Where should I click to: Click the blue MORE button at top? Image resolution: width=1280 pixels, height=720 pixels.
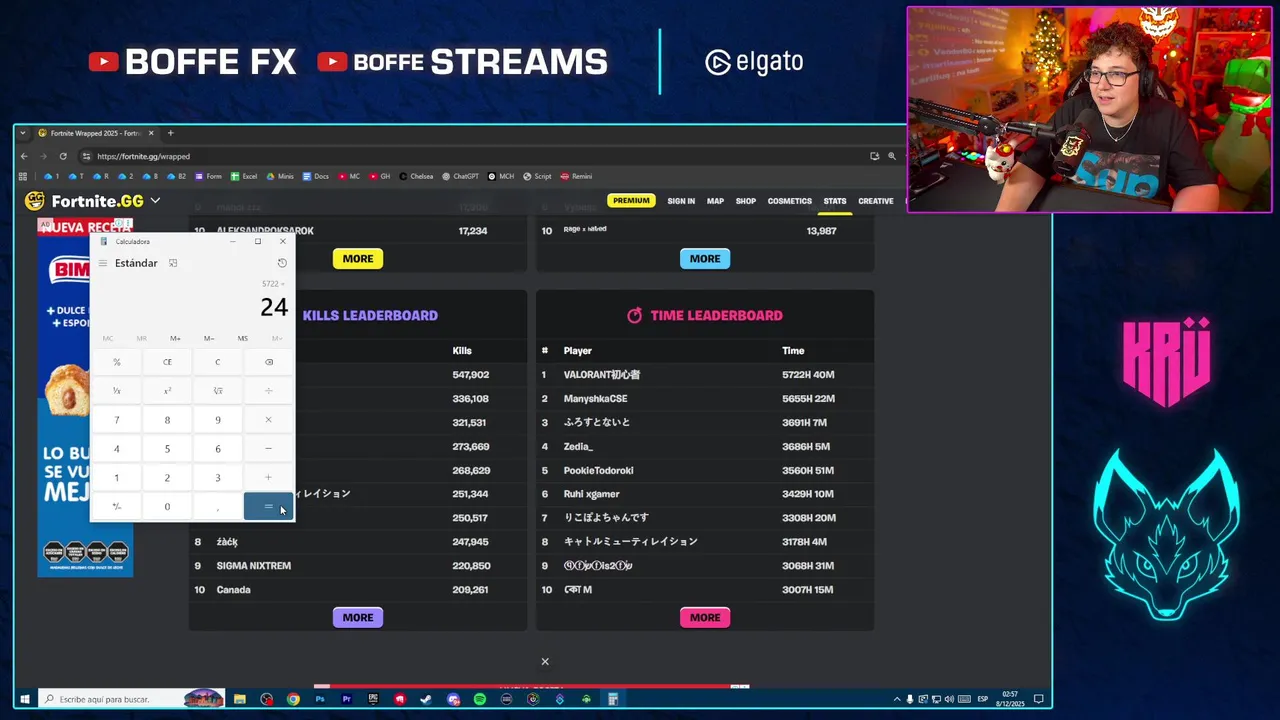pos(705,258)
